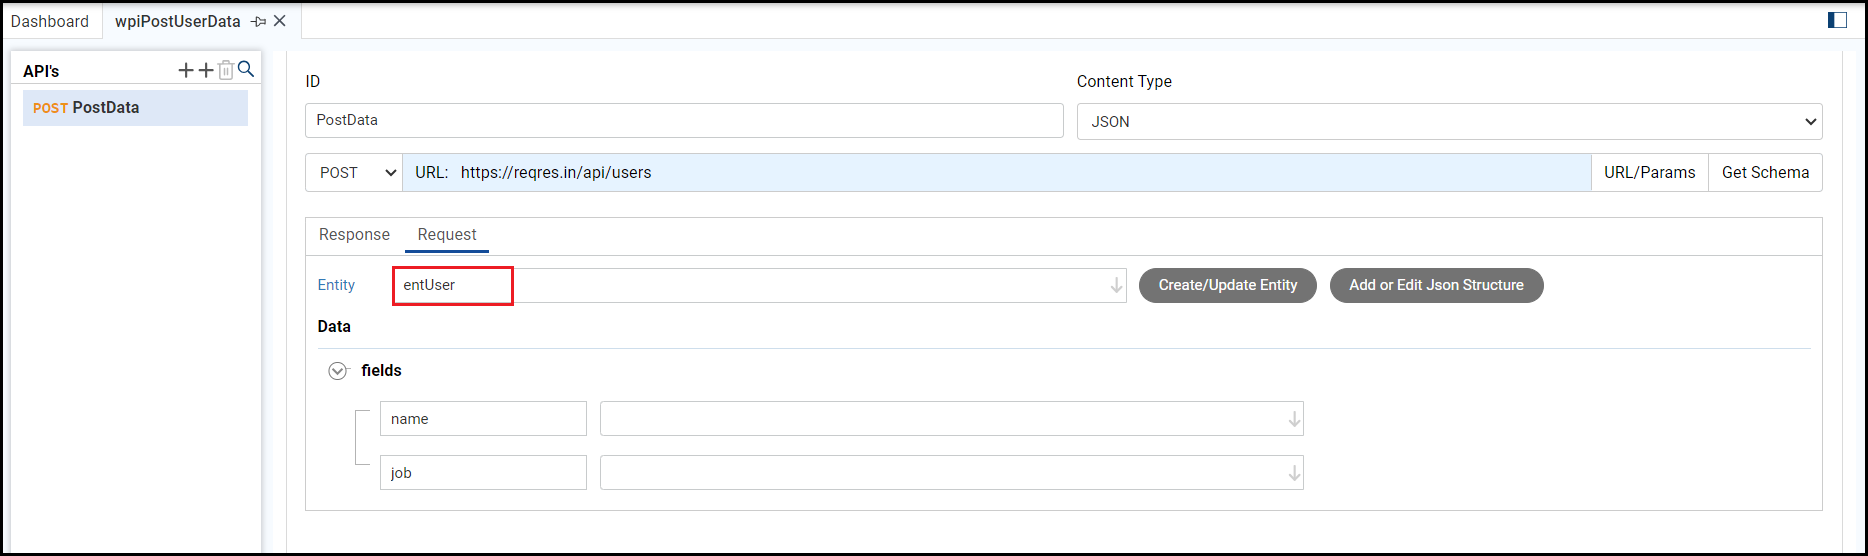The image size is (1868, 556).
Task: Switch to the Response tab
Action: tap(354, 234)
